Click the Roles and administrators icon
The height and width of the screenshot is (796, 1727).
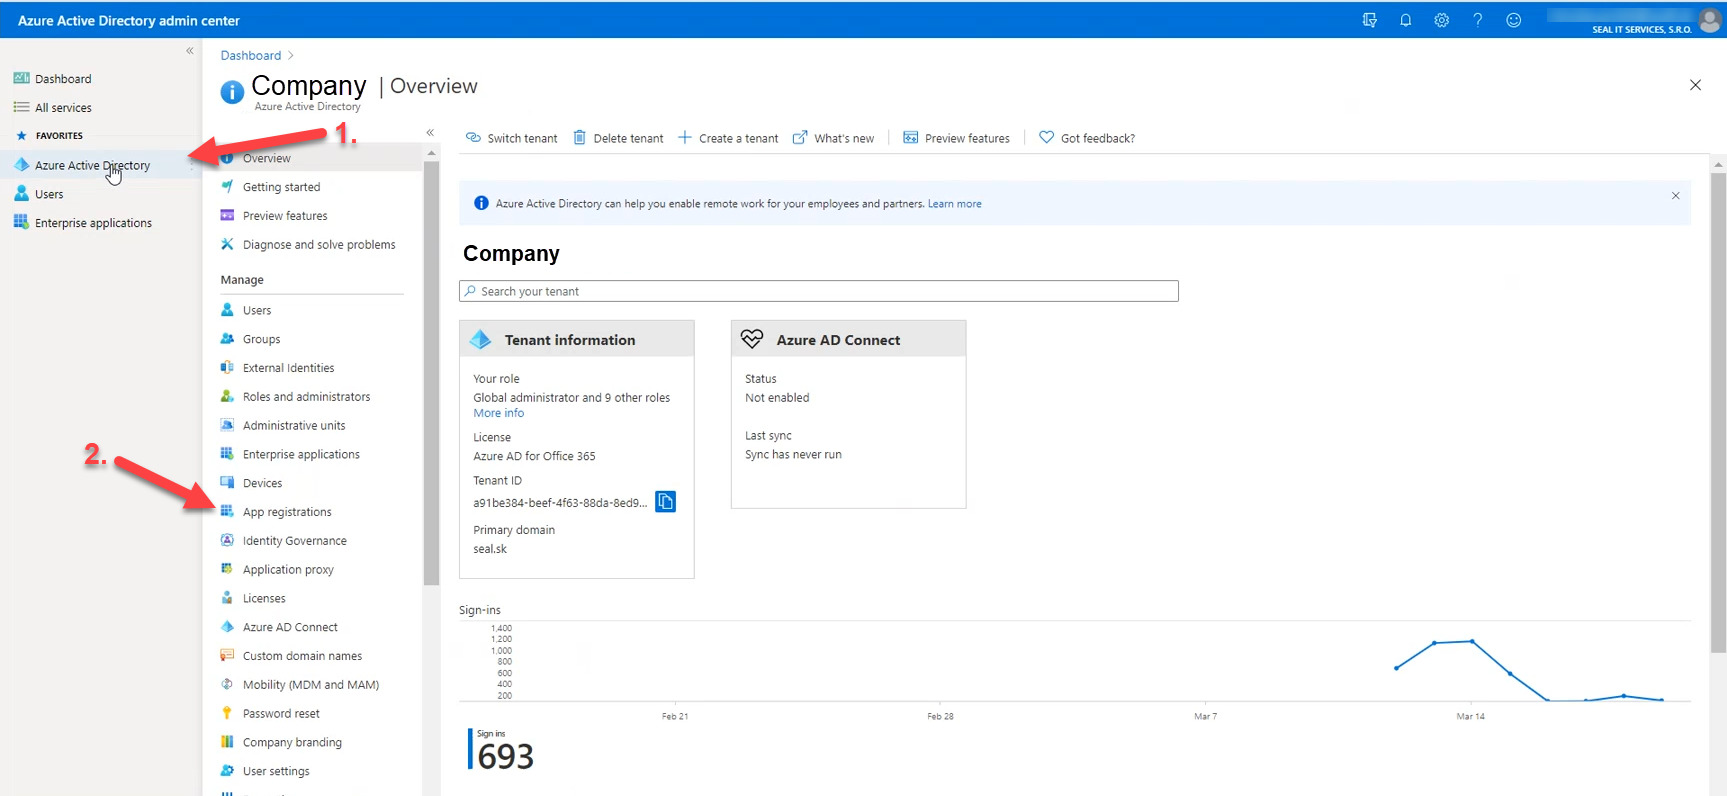point(227,397)
